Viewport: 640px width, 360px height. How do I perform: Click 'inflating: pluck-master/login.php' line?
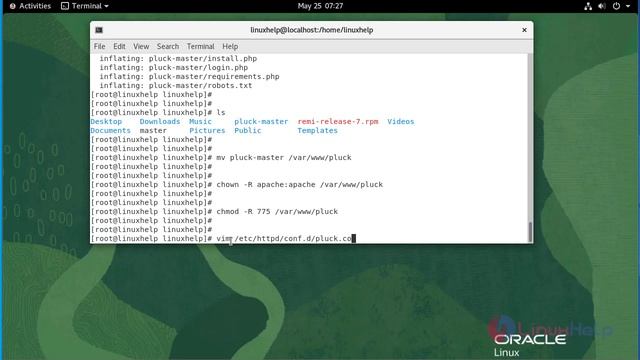click(x=174, y=68)
